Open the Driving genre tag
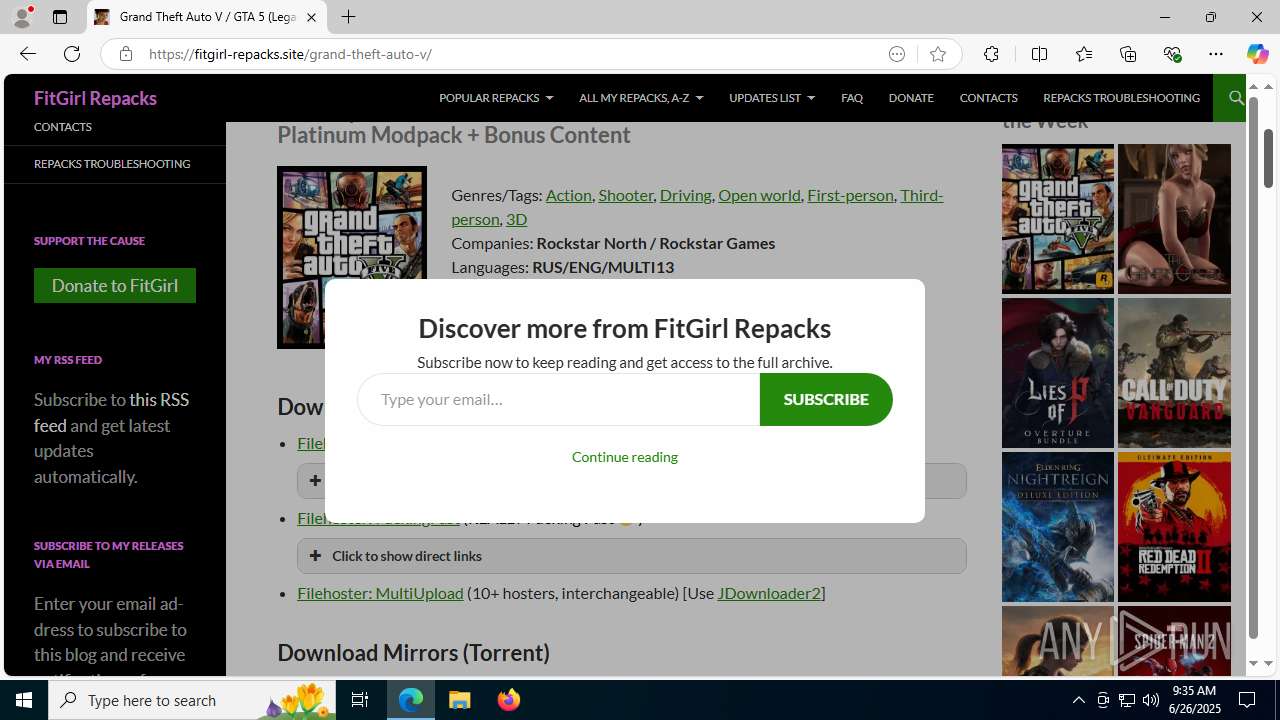Screen dimensions: 1280x720 tap(686, 195)
